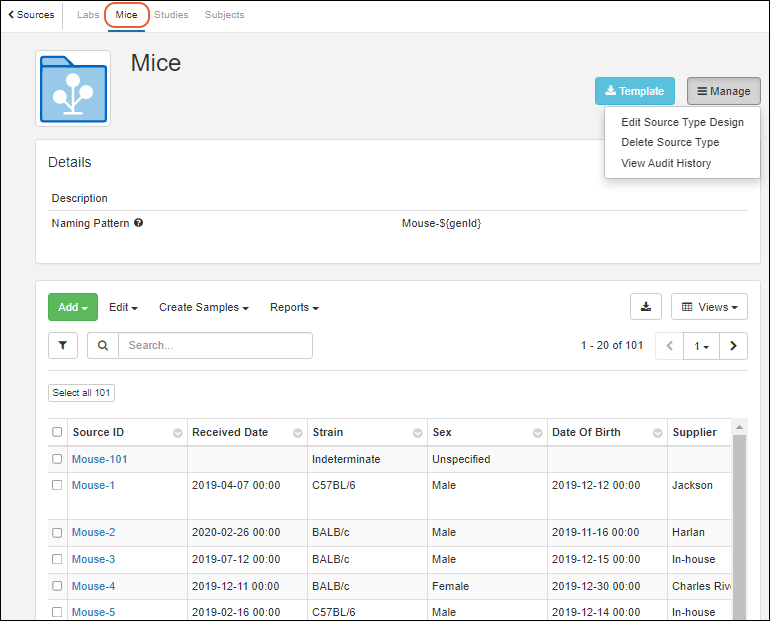Go to previous page arrow
The width and height of the screenshot is (770, 621).
pyautogui.click(x=669, y=346)
